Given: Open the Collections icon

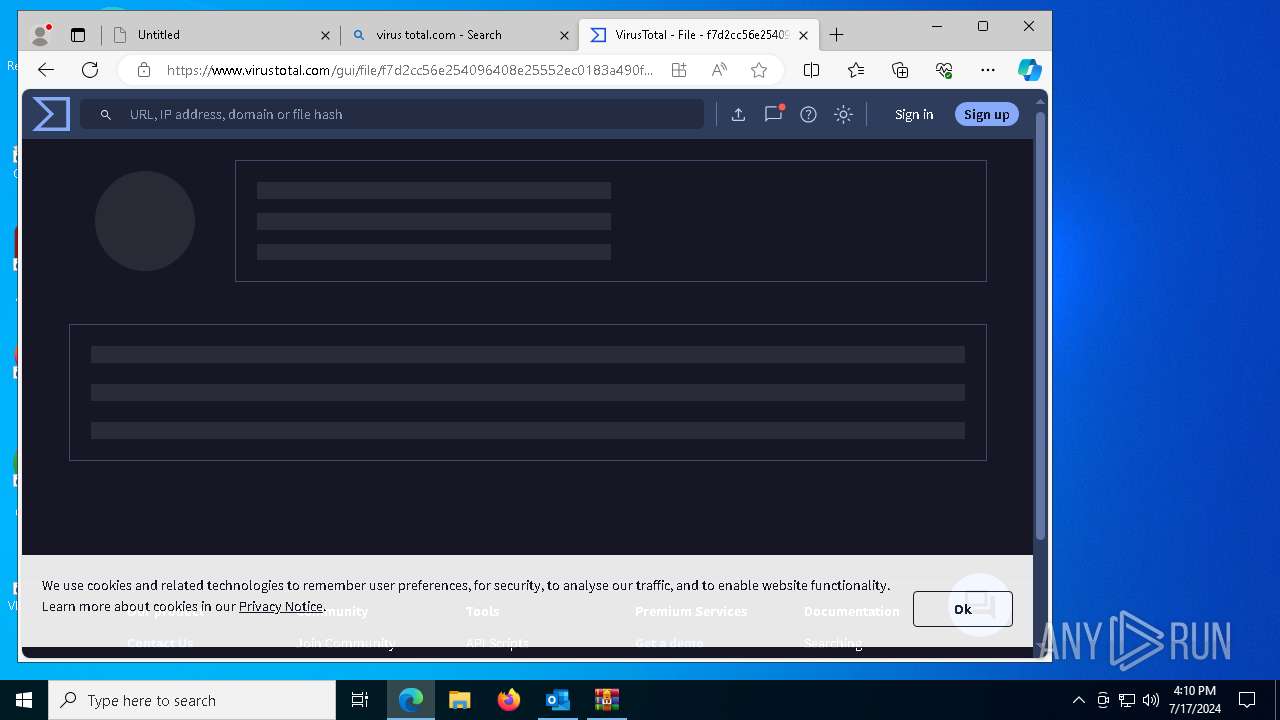Looking at the screenshot, I should [x=900, y=70].
